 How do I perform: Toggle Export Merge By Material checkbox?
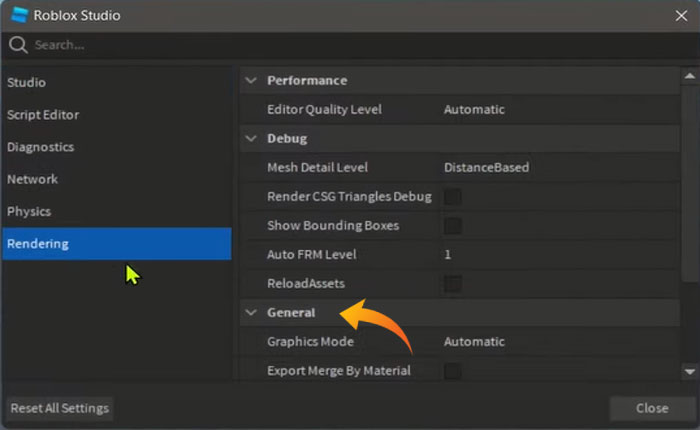tap(453, 371)
